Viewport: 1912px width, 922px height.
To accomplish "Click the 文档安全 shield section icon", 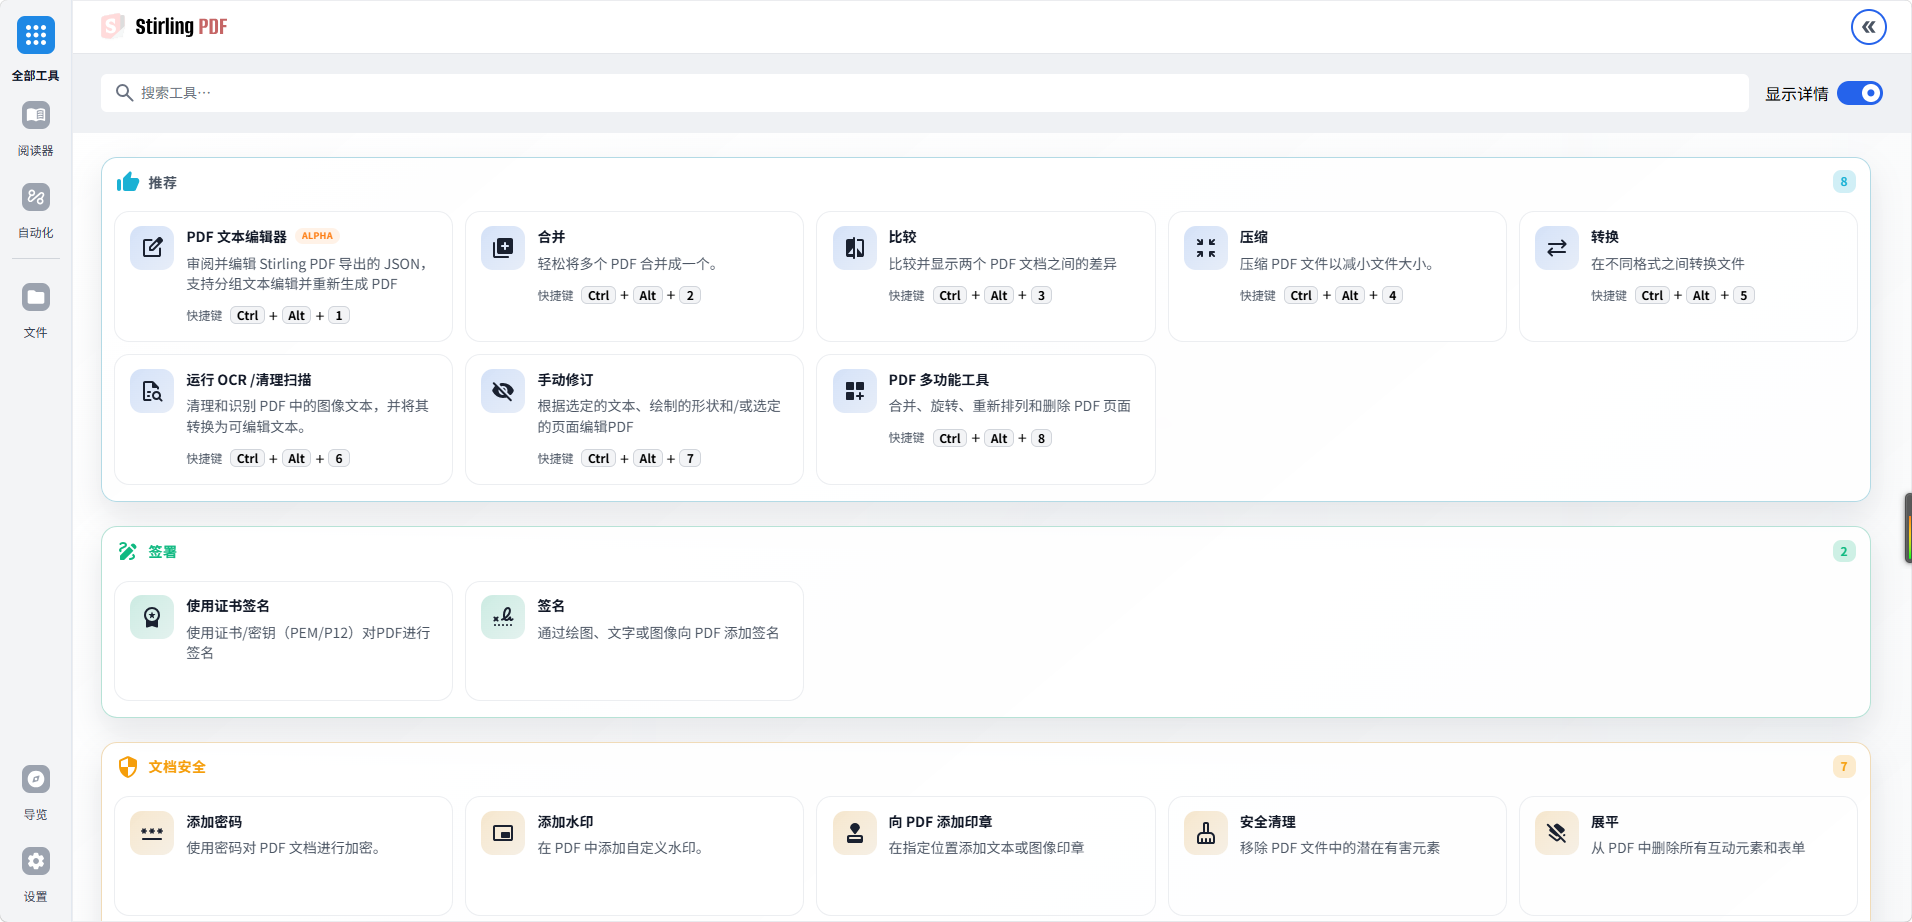I will point(128,767).
